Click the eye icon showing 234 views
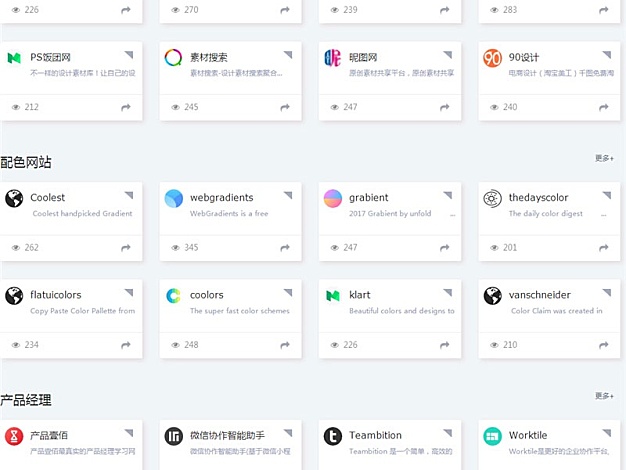This screenshot has width=626, height=470. [16, 345]
